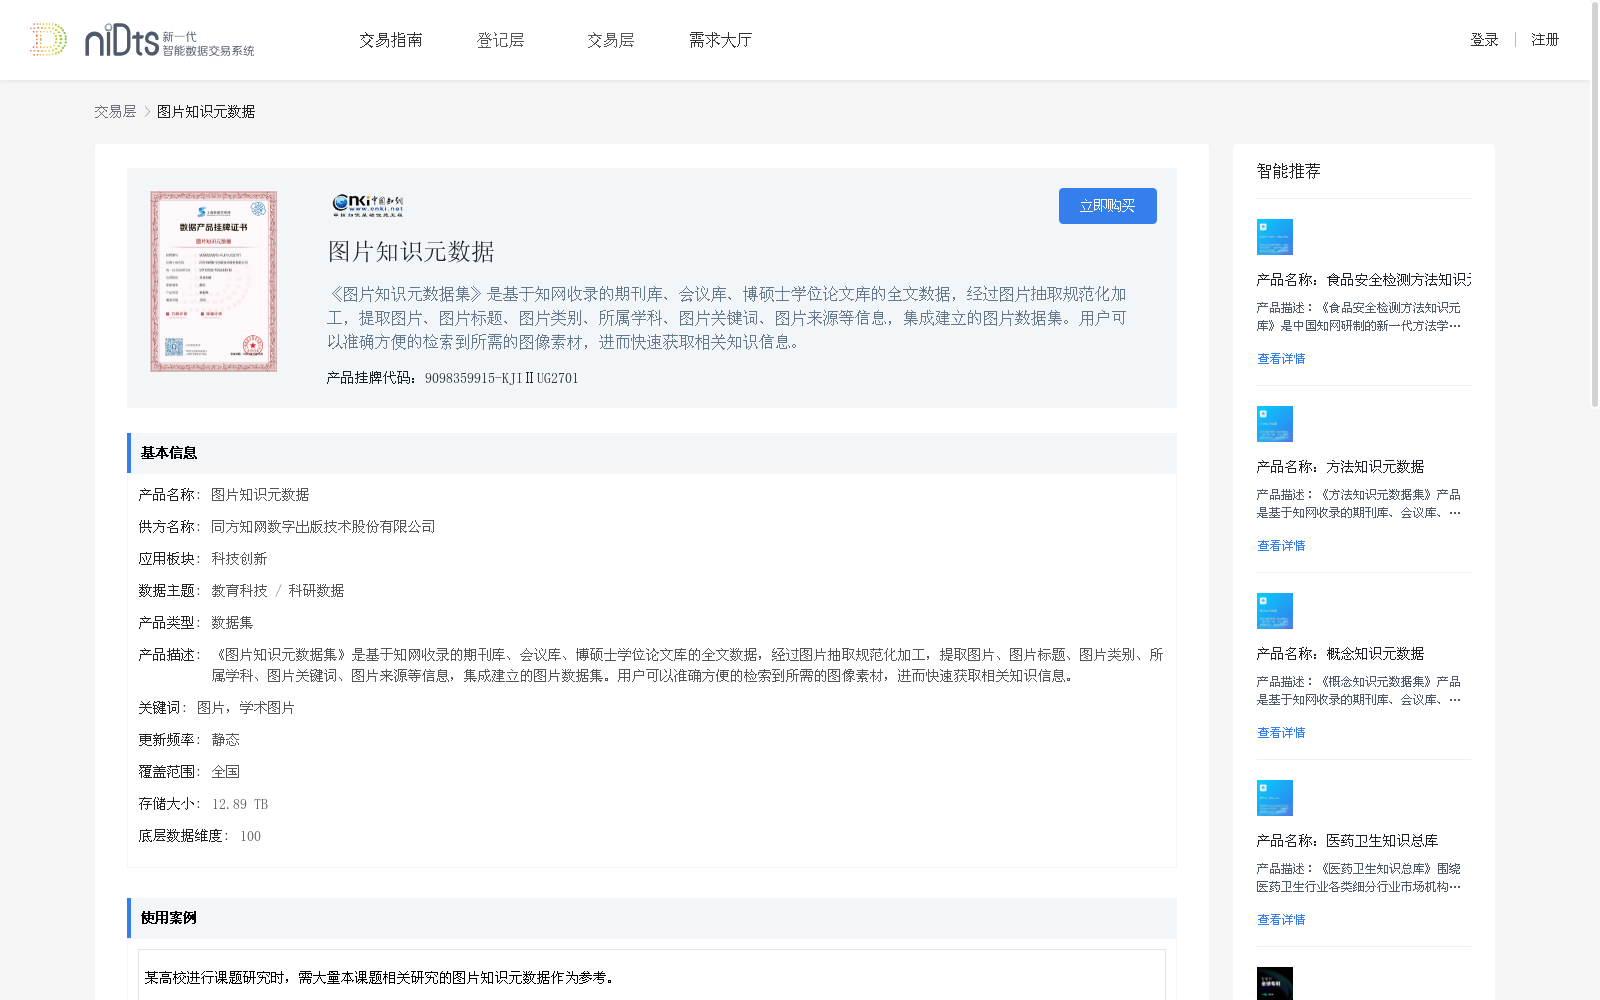The height and width of the screenshot is (1000, 1600).
Task: Click the niDts site logo
Action: coord(142,40)
